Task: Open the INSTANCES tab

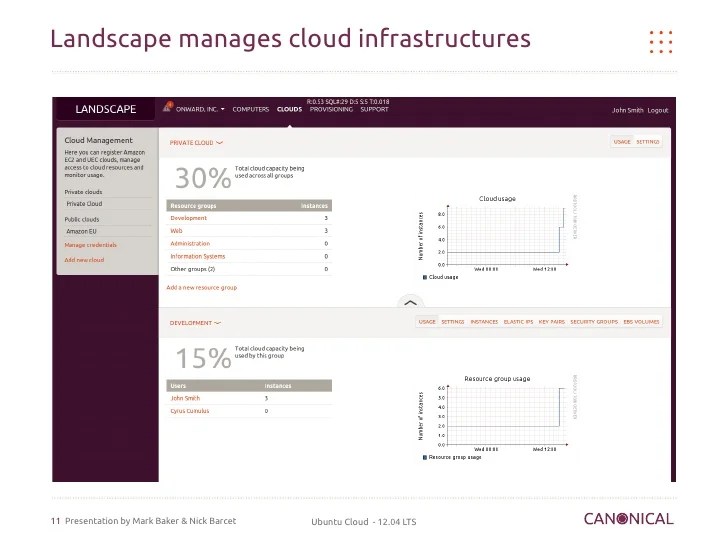Action: 484,322
